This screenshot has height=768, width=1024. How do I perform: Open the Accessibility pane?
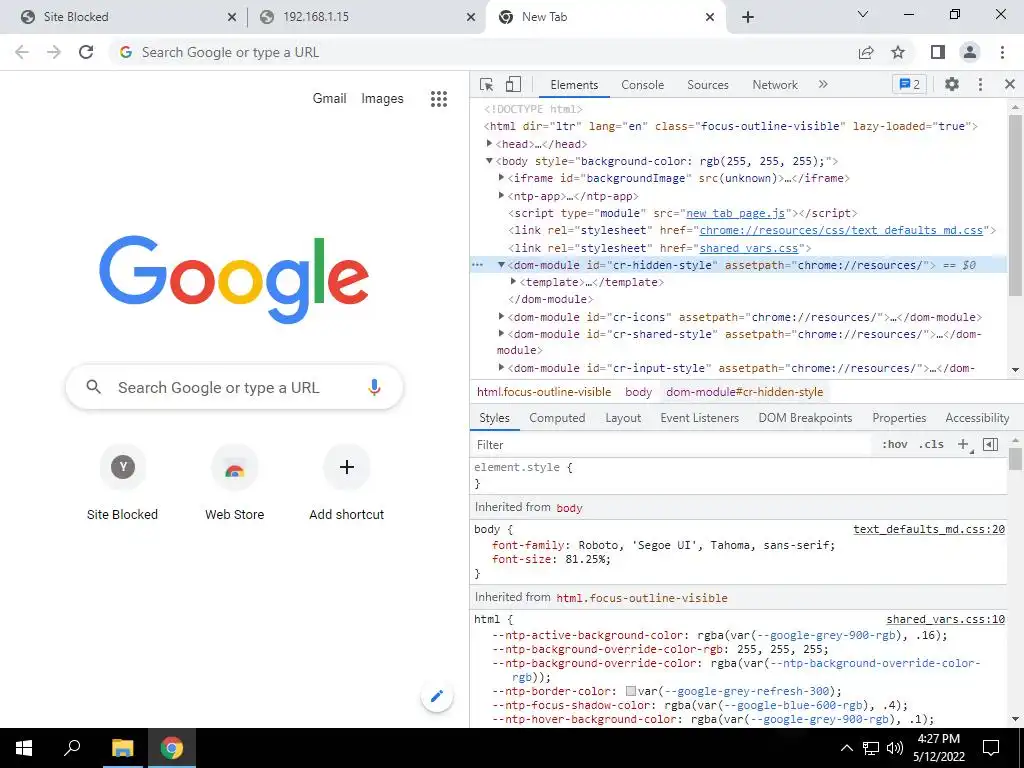(x=977, y=418)
